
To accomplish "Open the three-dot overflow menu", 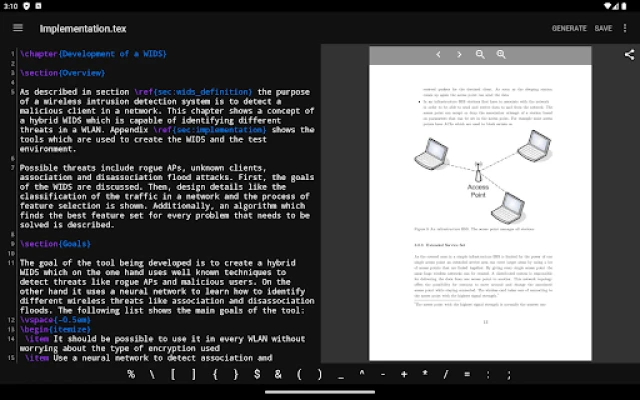I will tap(625, 28).
